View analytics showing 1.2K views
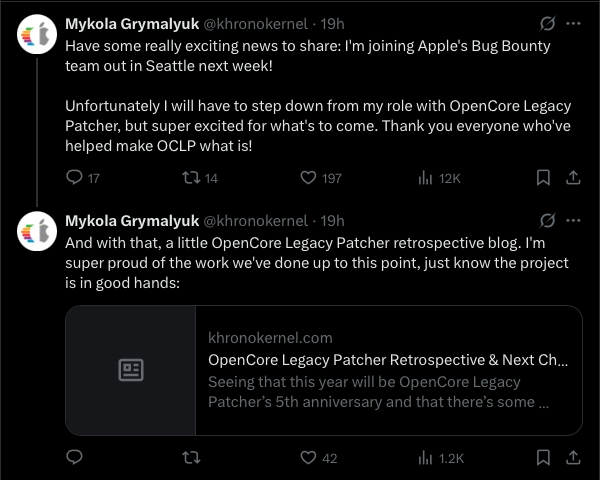The height and width of the screenshot is (480, 600). click(424, 458)
